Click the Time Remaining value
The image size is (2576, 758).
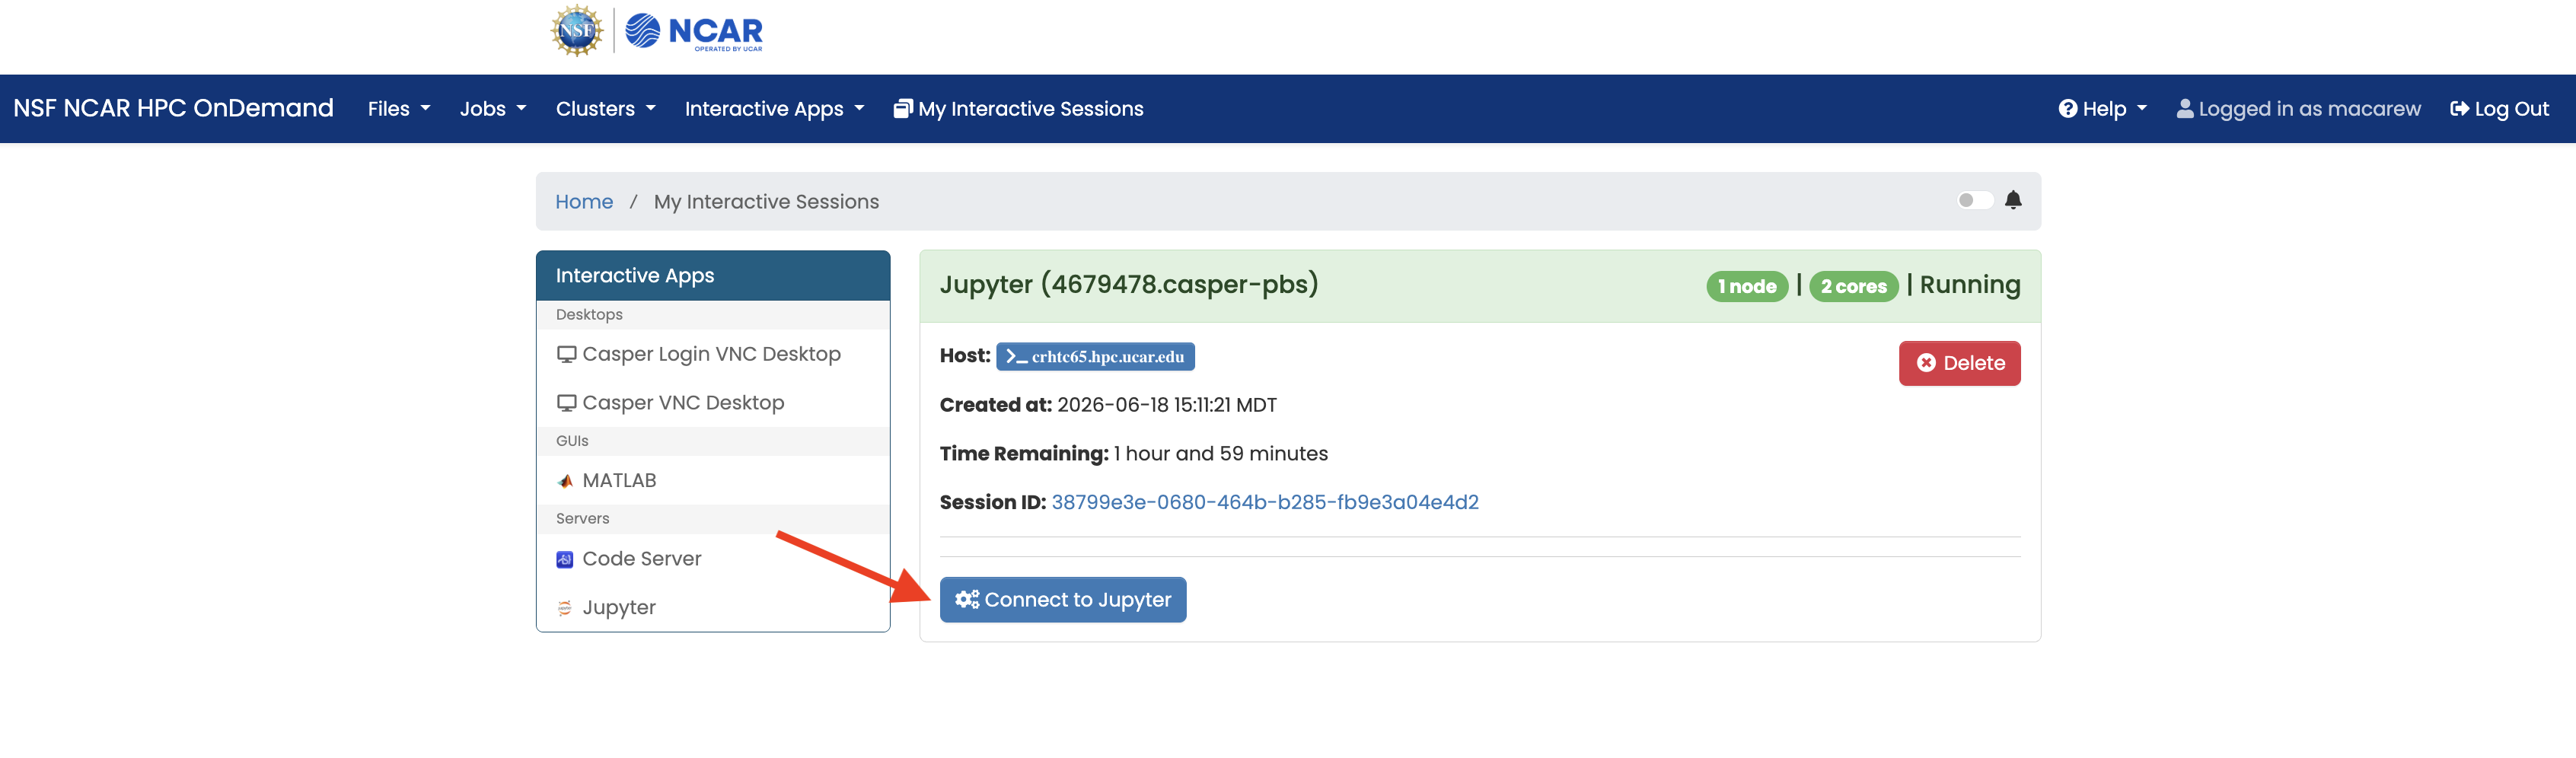1220,454
